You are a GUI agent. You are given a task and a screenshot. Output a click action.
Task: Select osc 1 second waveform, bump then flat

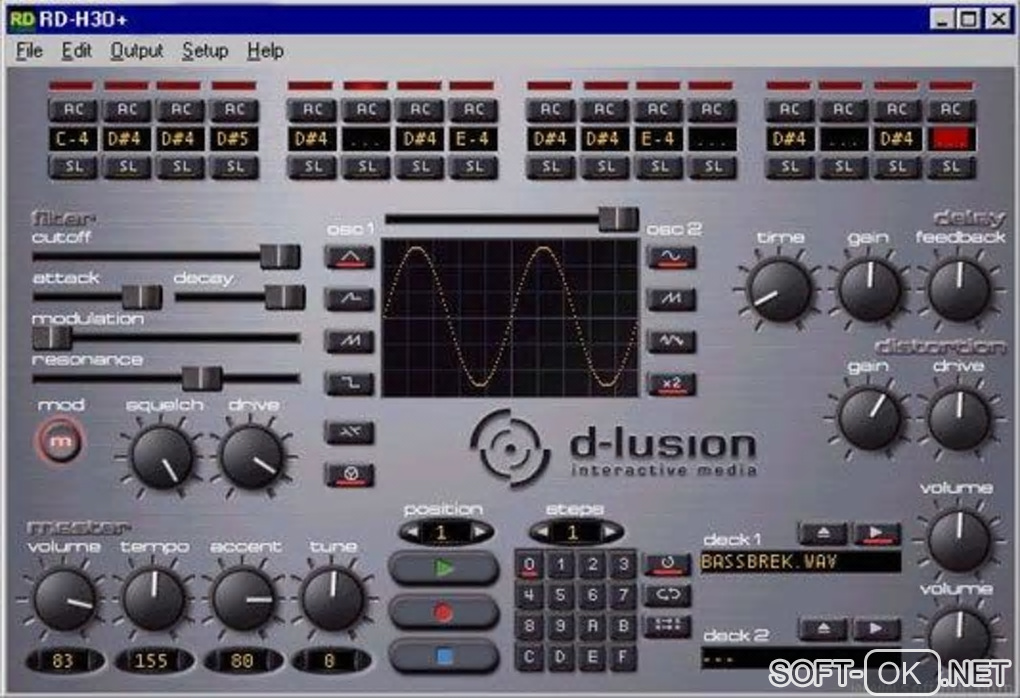pos(349,299)
